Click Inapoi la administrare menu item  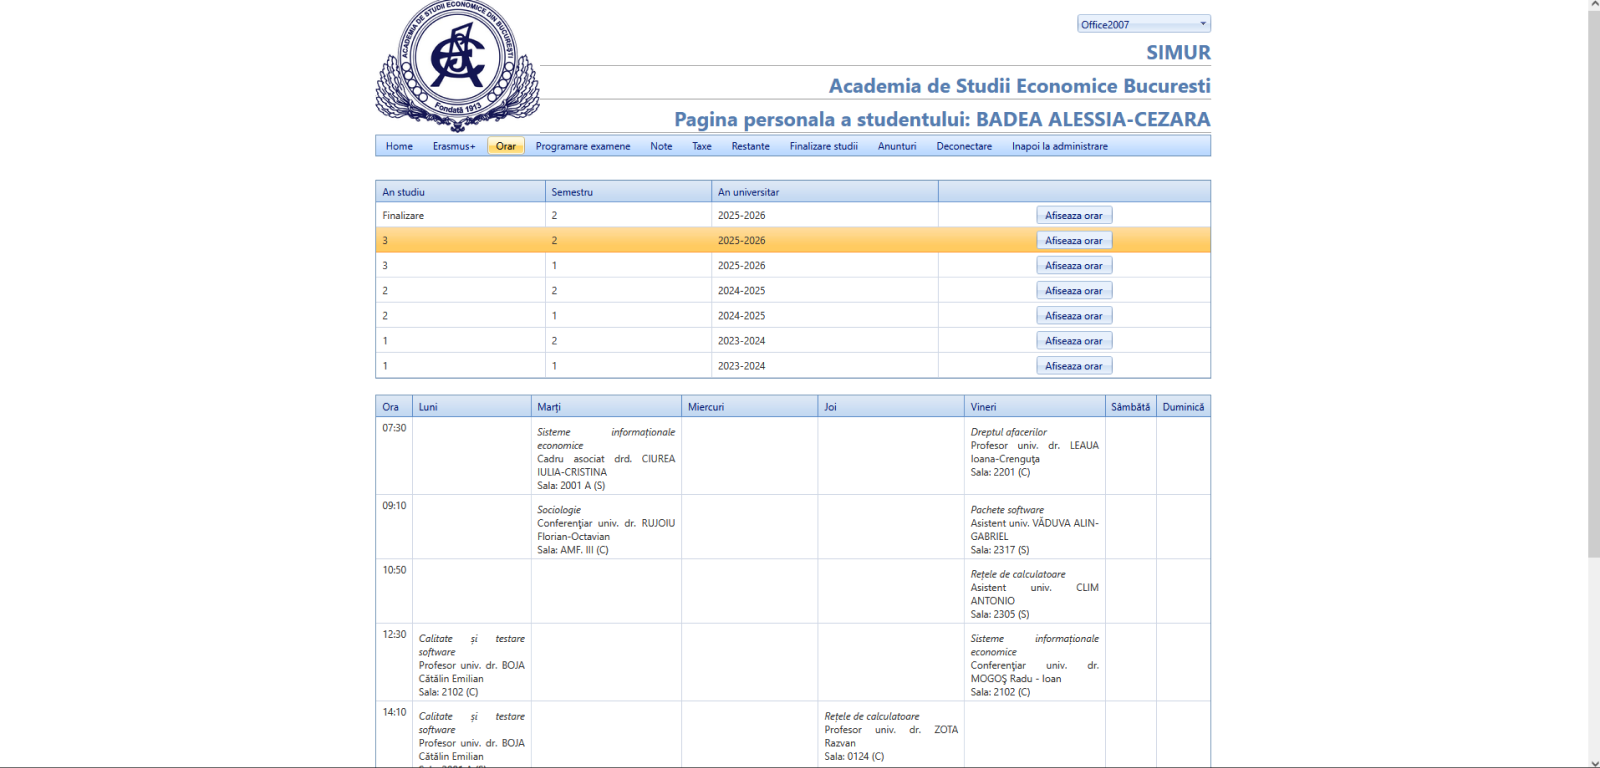(1059, 146)
